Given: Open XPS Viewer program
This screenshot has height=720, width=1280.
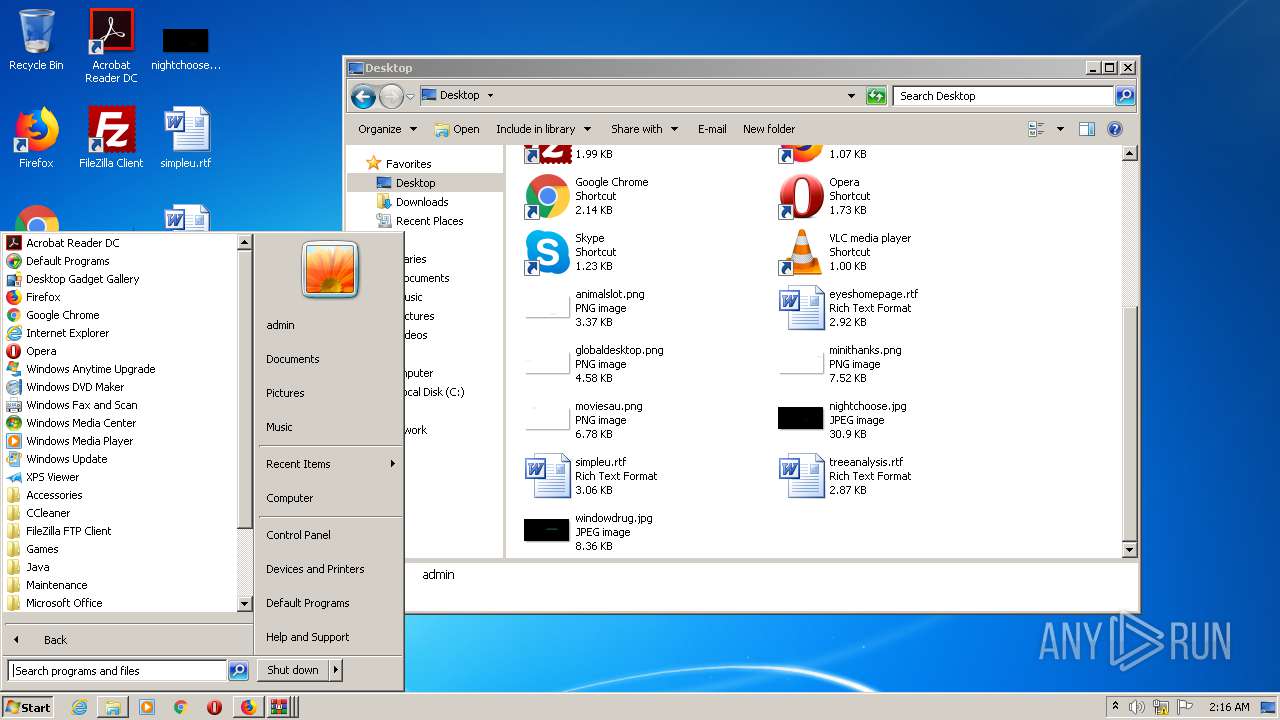Looking at the screenshot, I should pyautogui.click(x=52, y=477).
